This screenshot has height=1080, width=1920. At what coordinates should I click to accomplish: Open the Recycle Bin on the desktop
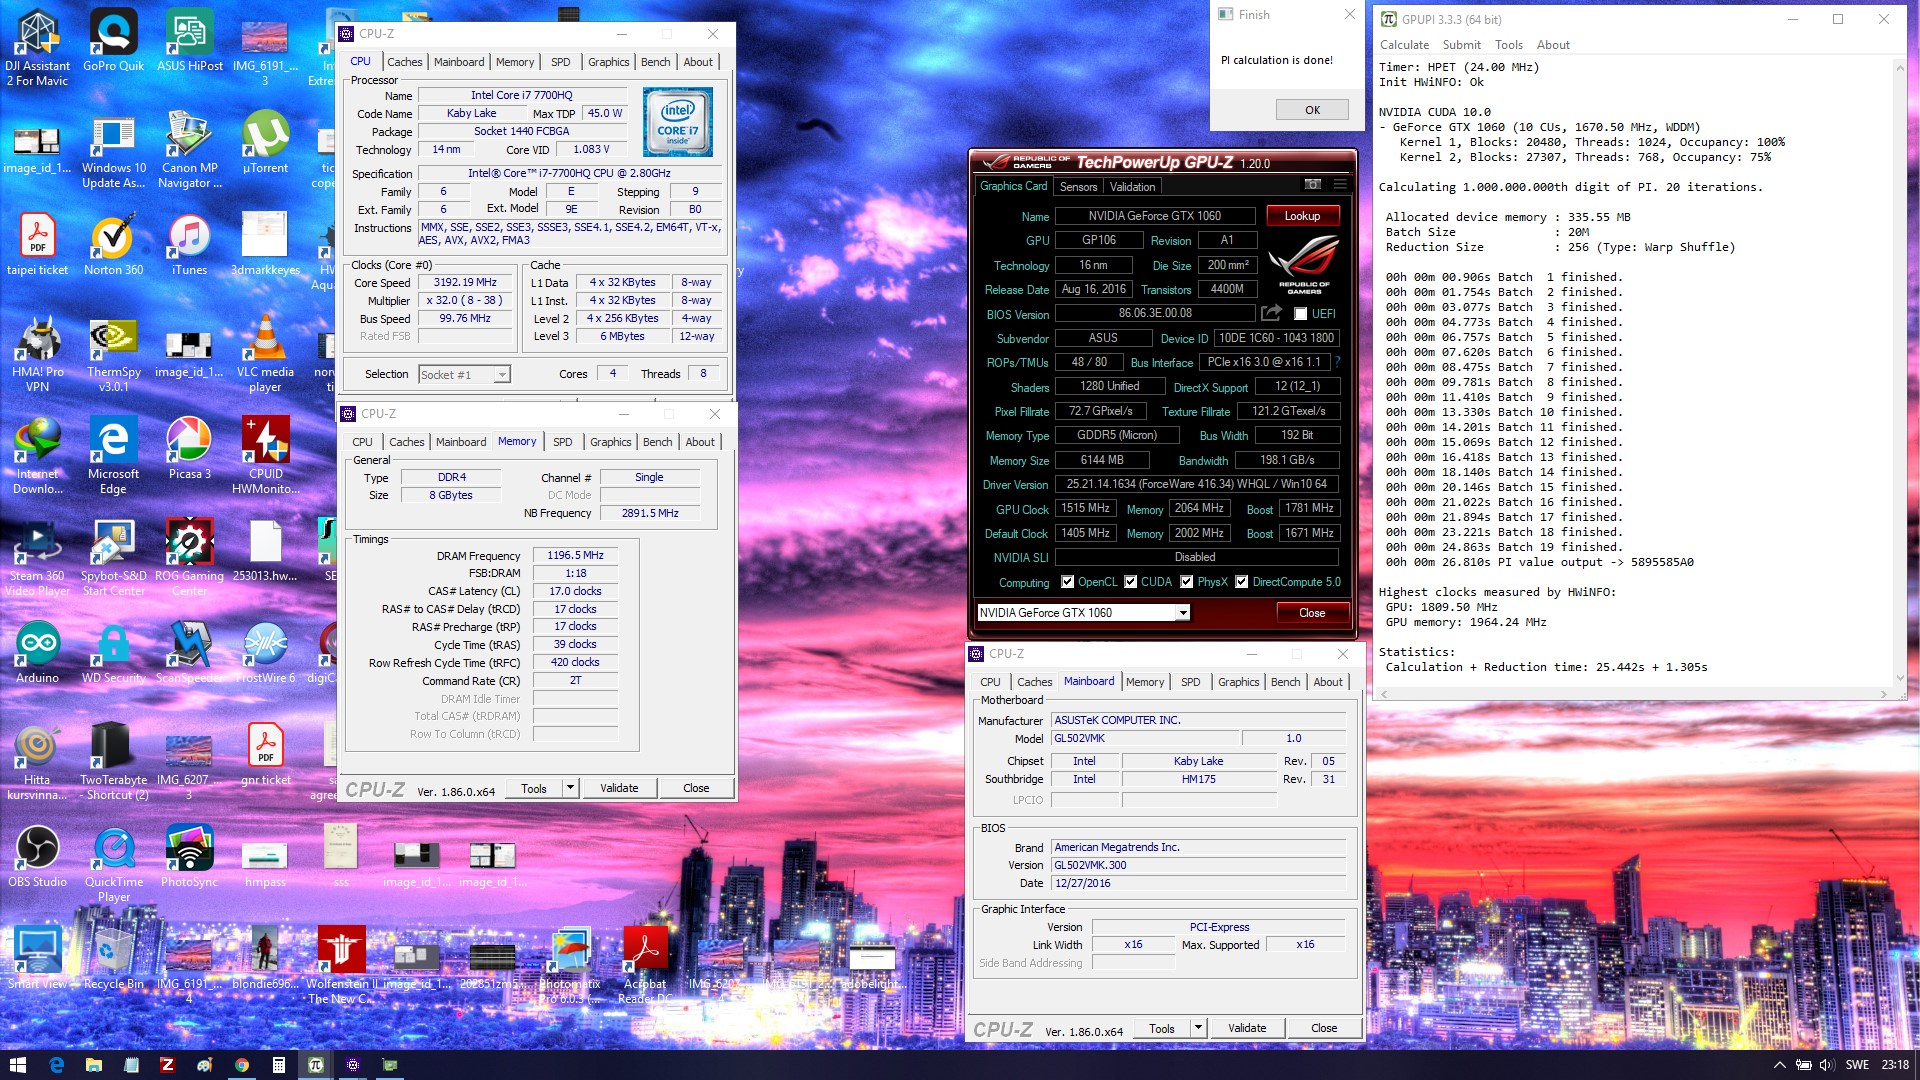[113, 959]
